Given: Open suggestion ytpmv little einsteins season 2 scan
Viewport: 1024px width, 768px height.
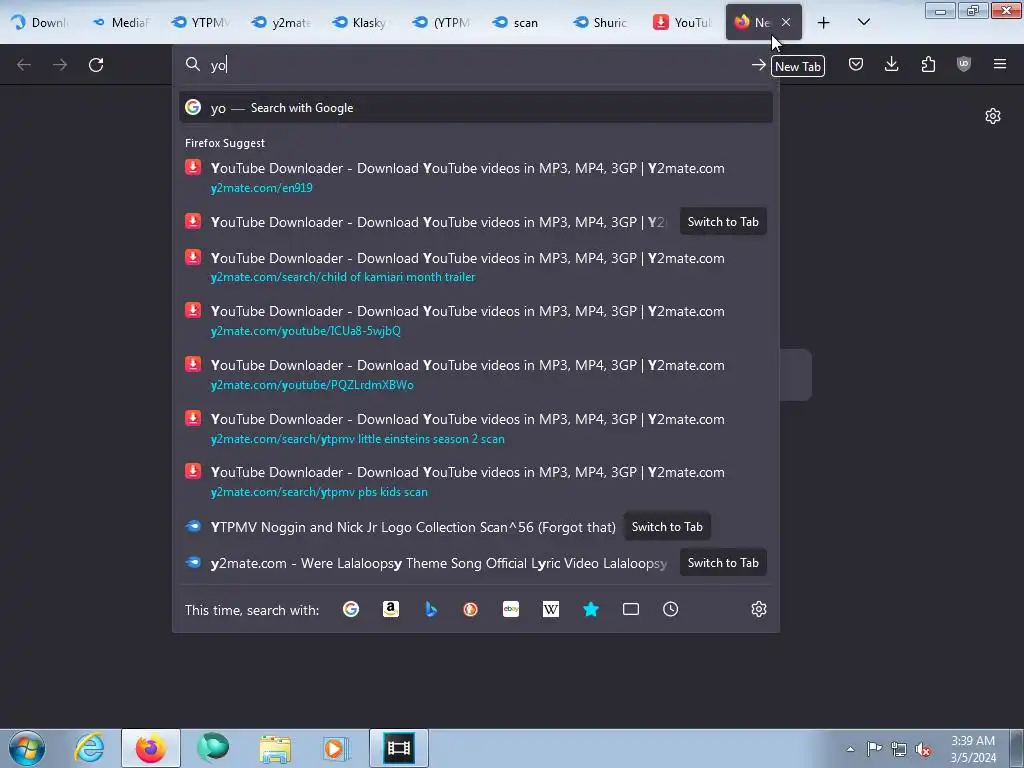Looking at the screenshot, I should pos(476,428).
